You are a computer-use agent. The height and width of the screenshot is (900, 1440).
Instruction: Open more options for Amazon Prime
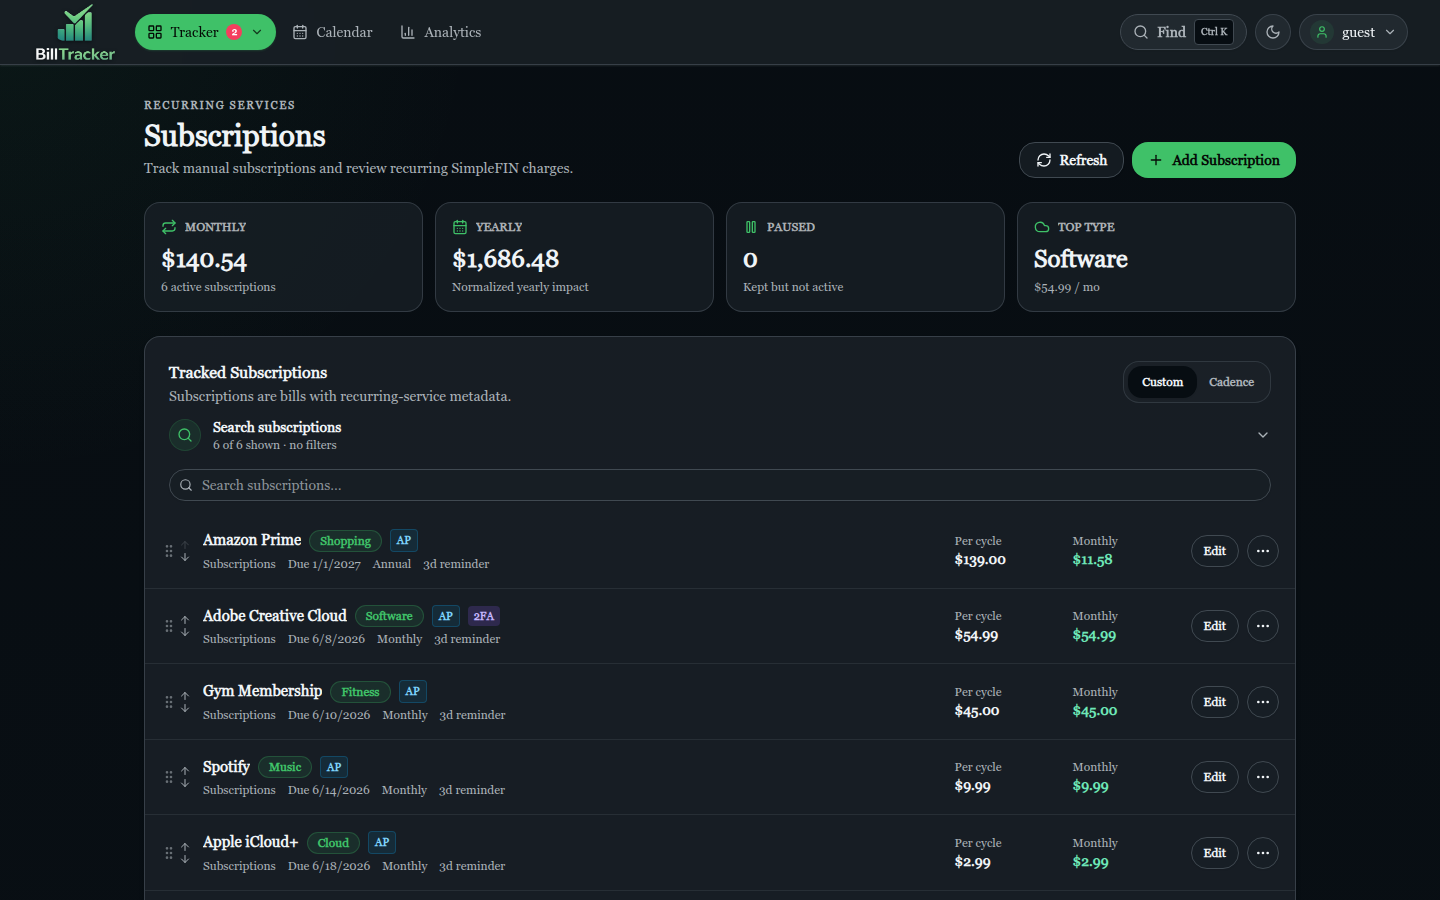tap(1263, 551)
